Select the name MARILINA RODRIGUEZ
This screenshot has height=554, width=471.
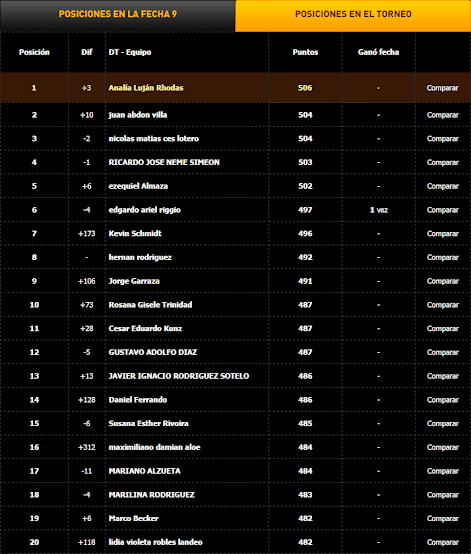coord(152,495)
